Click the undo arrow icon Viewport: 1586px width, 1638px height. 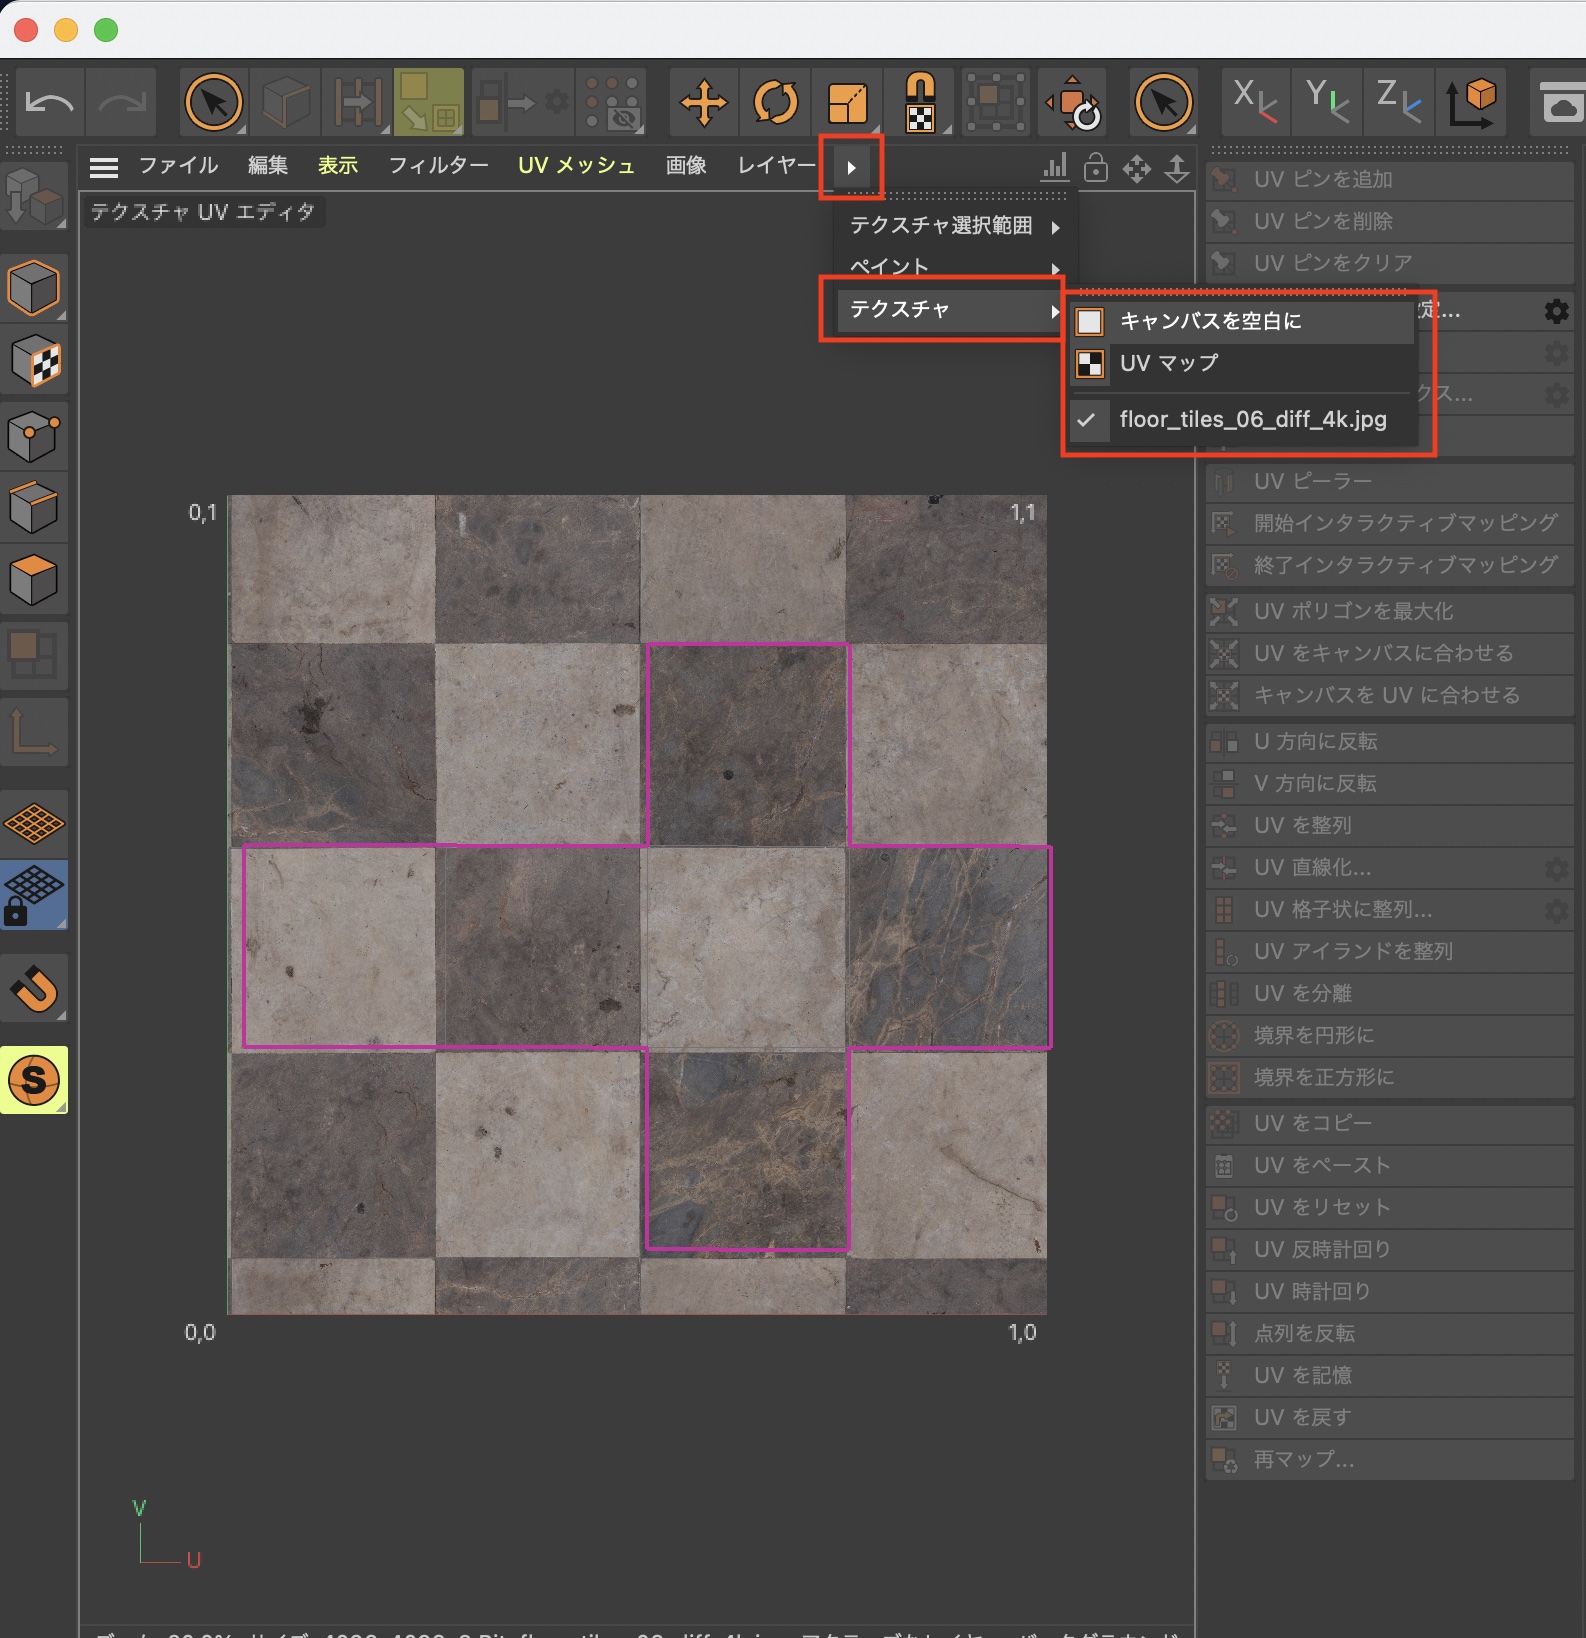coord(49,102)
